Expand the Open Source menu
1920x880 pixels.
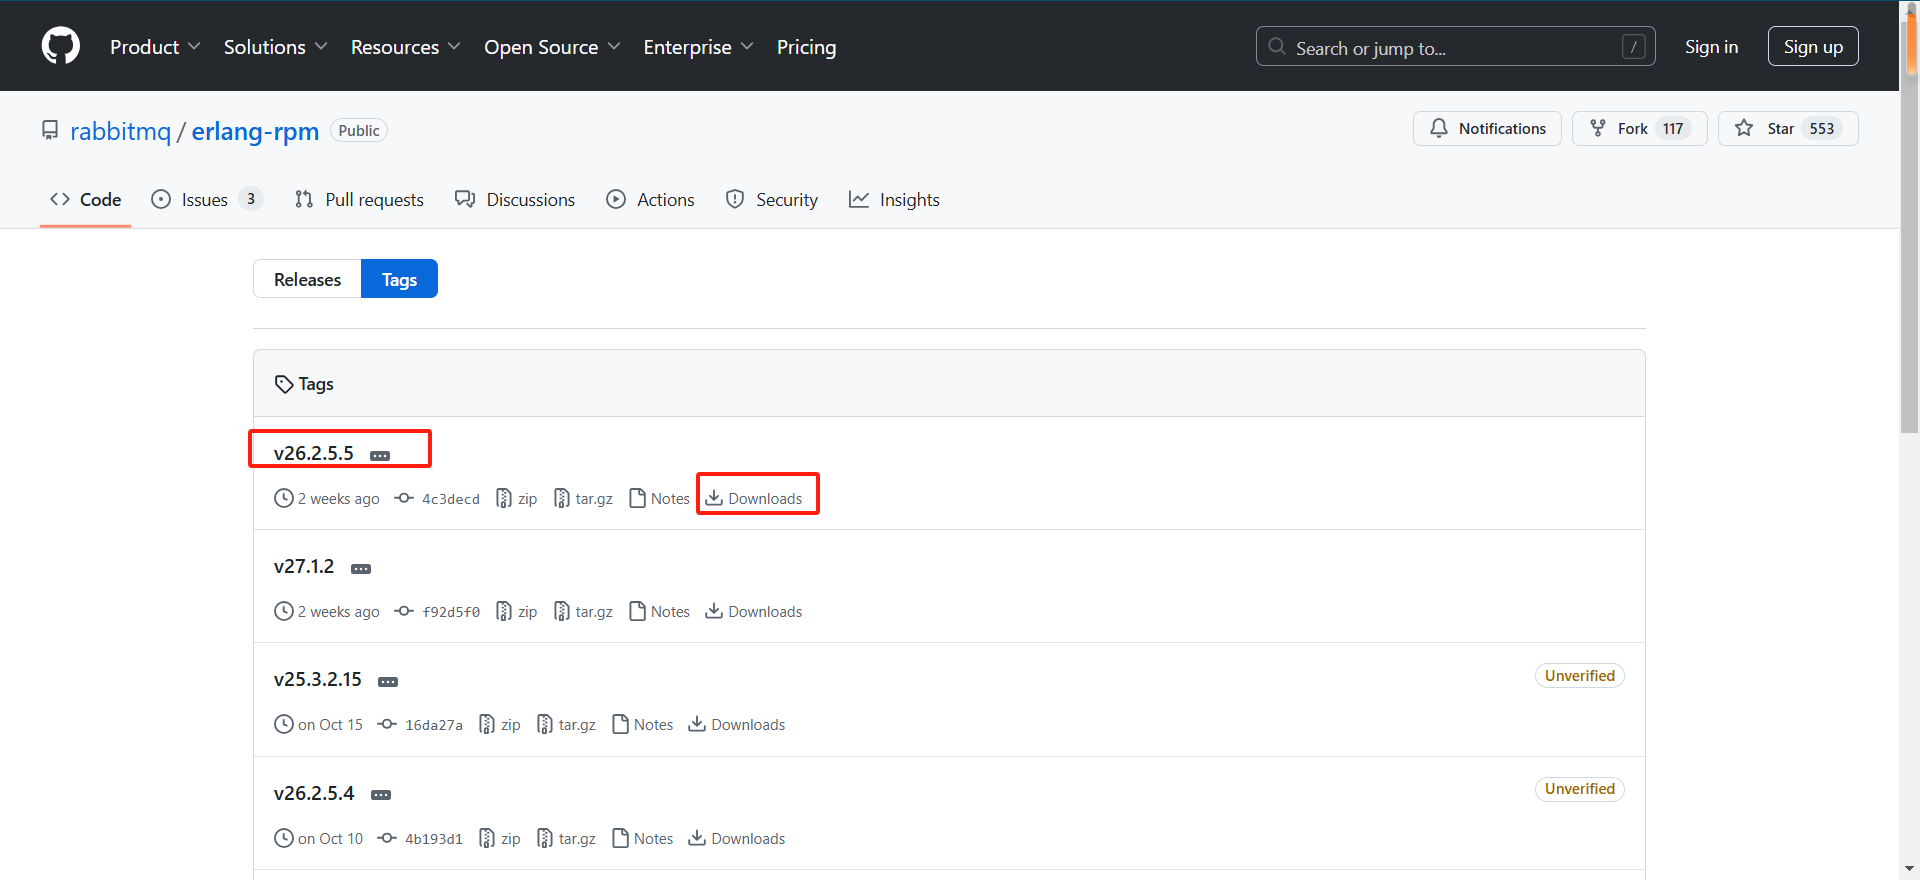tap(552, 47)
